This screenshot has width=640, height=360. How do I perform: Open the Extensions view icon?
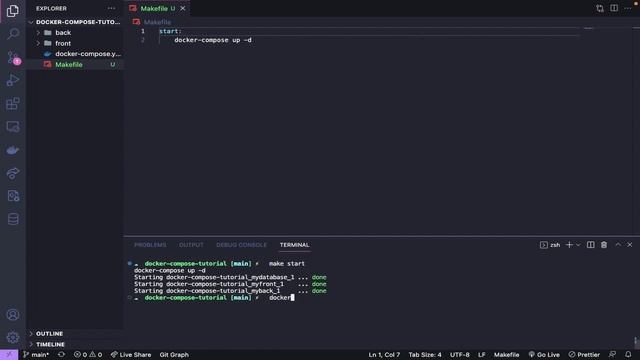13,104
